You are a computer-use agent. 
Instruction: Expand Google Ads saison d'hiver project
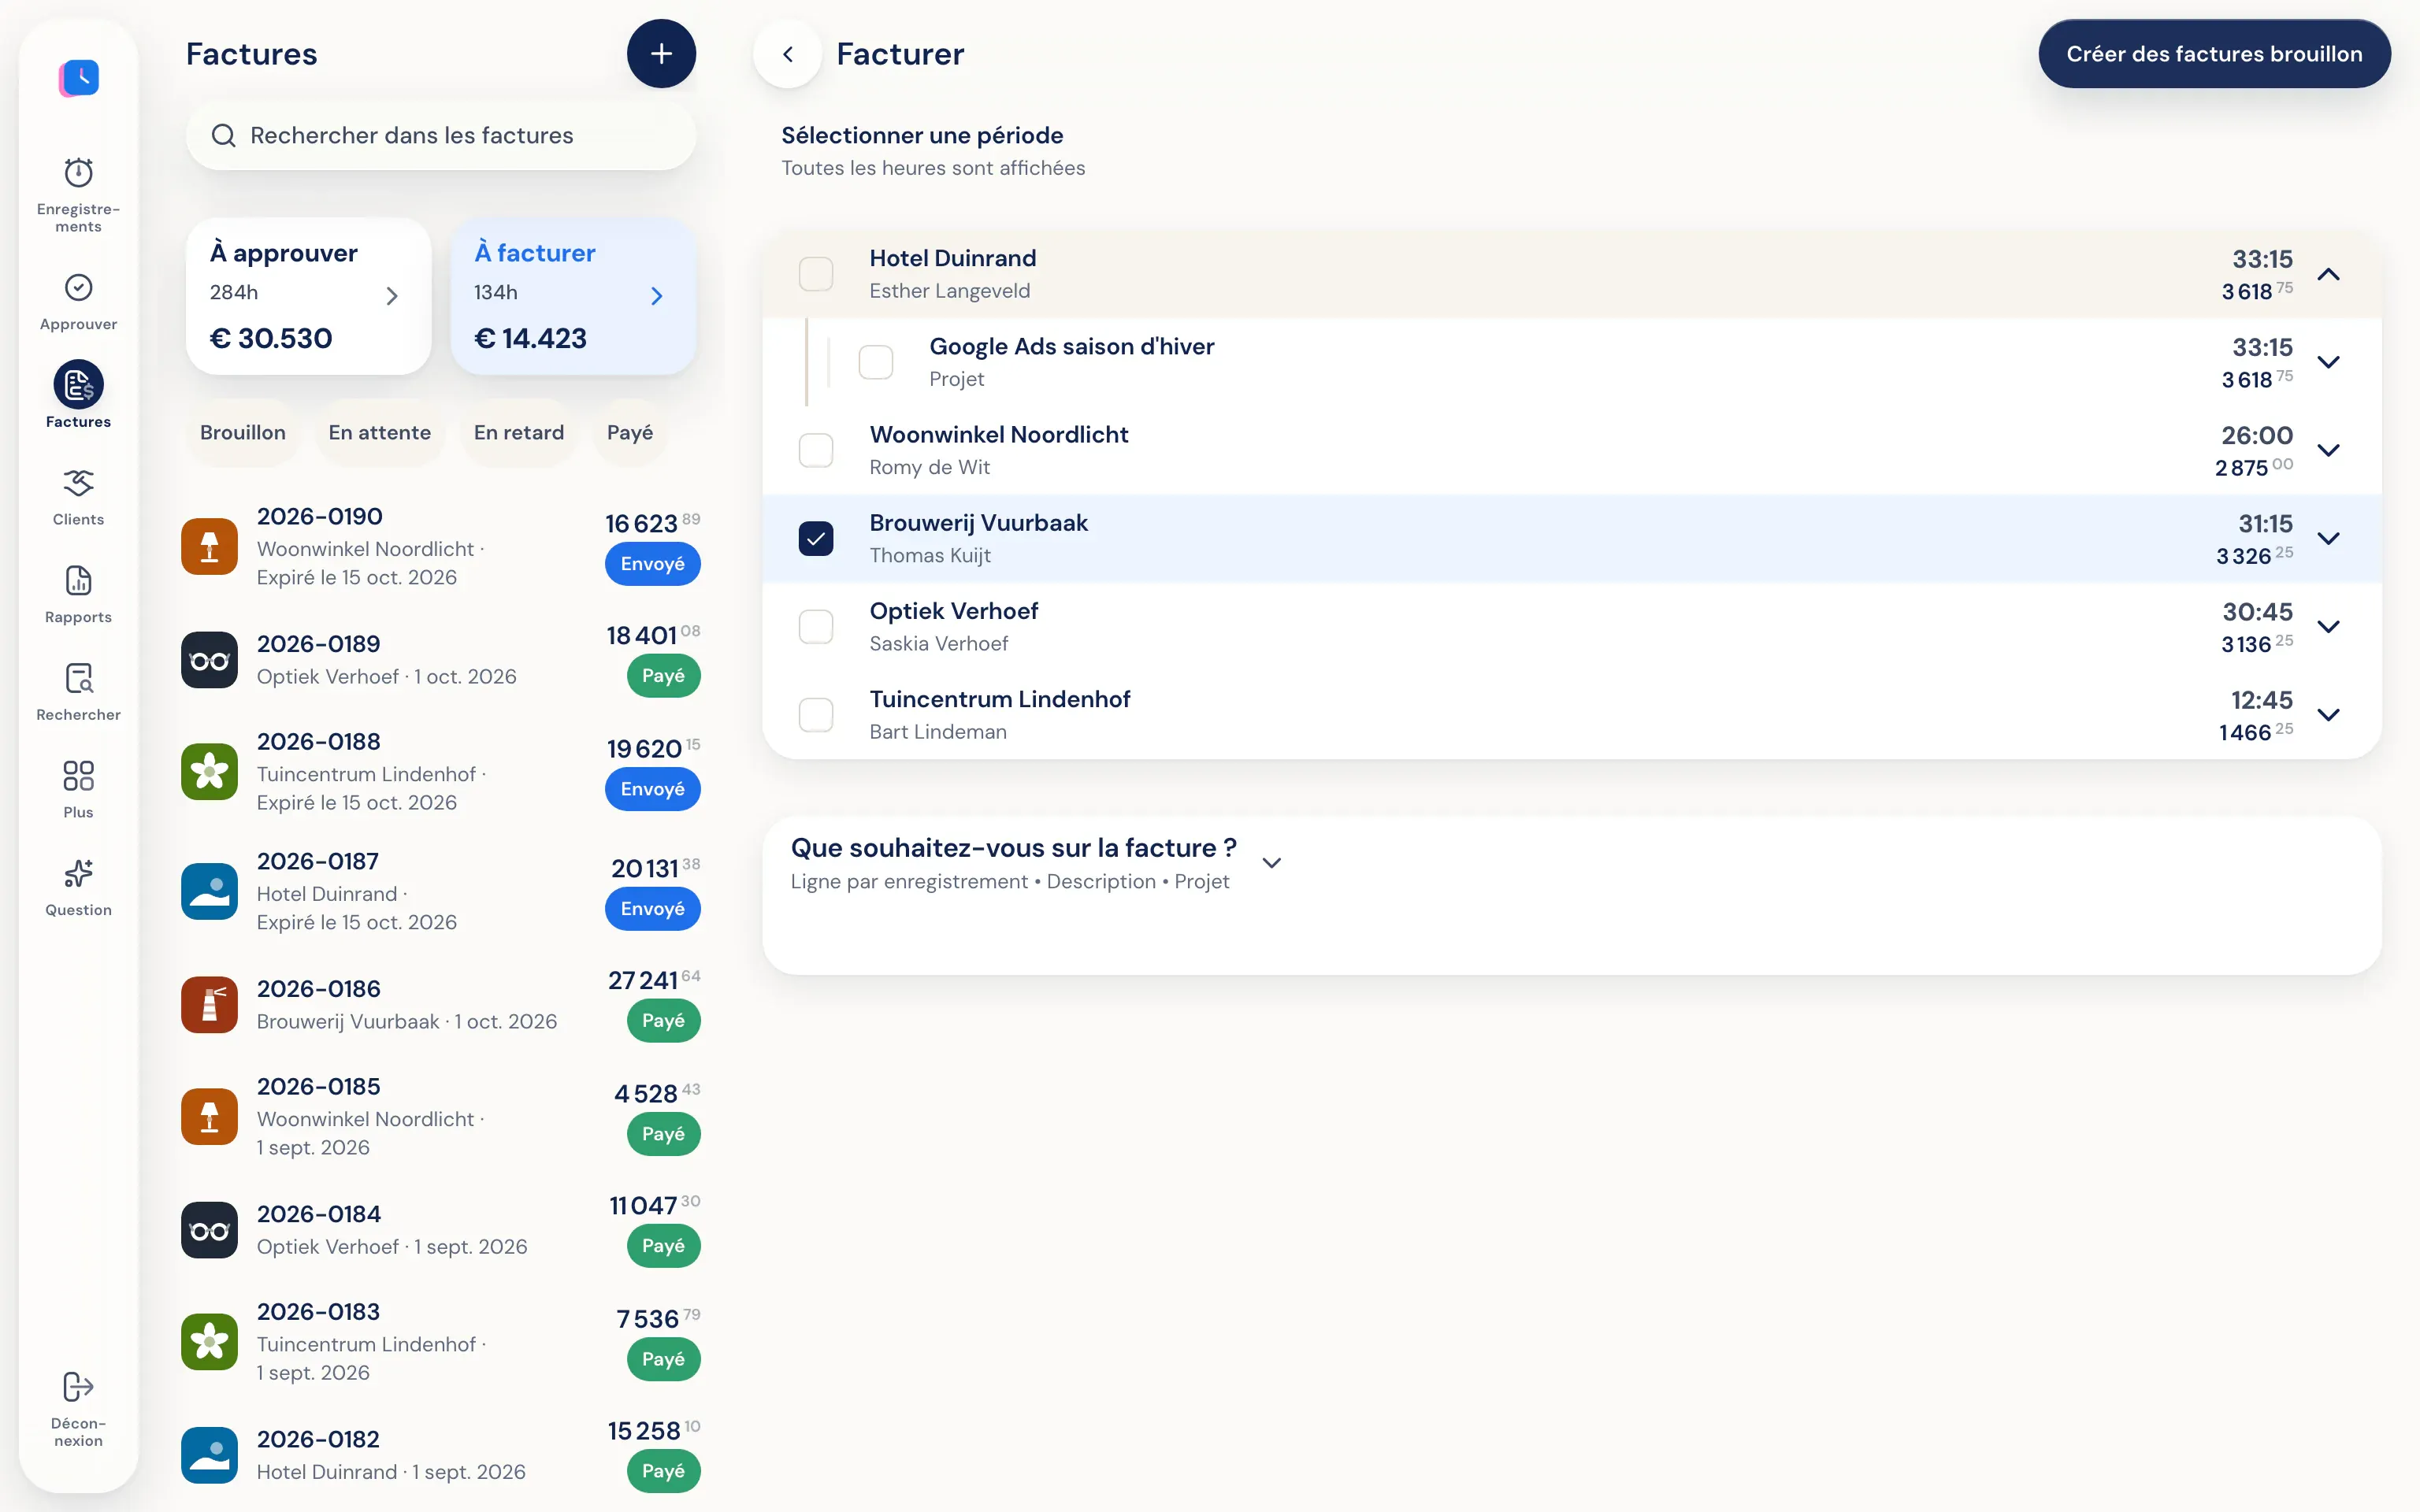pos(2329,362)
